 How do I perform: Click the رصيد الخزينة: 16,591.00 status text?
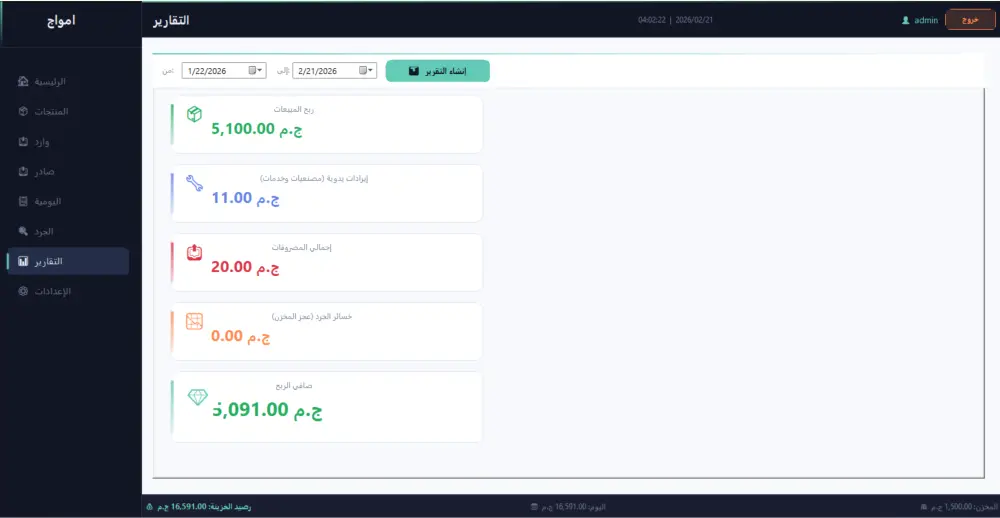click(x=204, y=507)
